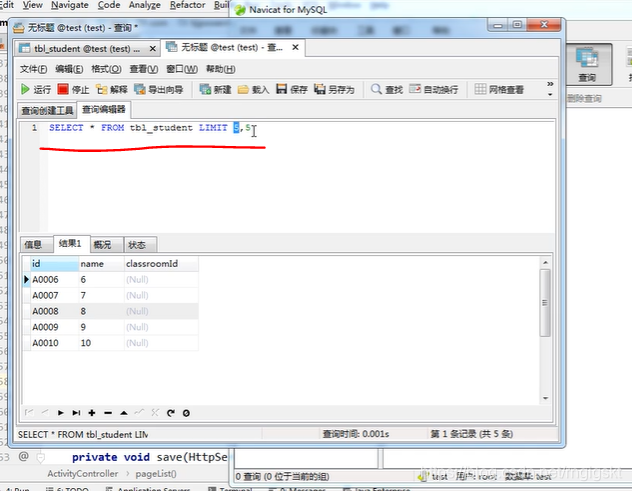
Task: Open the 格式(O) menu
Action: [x=106, y=69]
